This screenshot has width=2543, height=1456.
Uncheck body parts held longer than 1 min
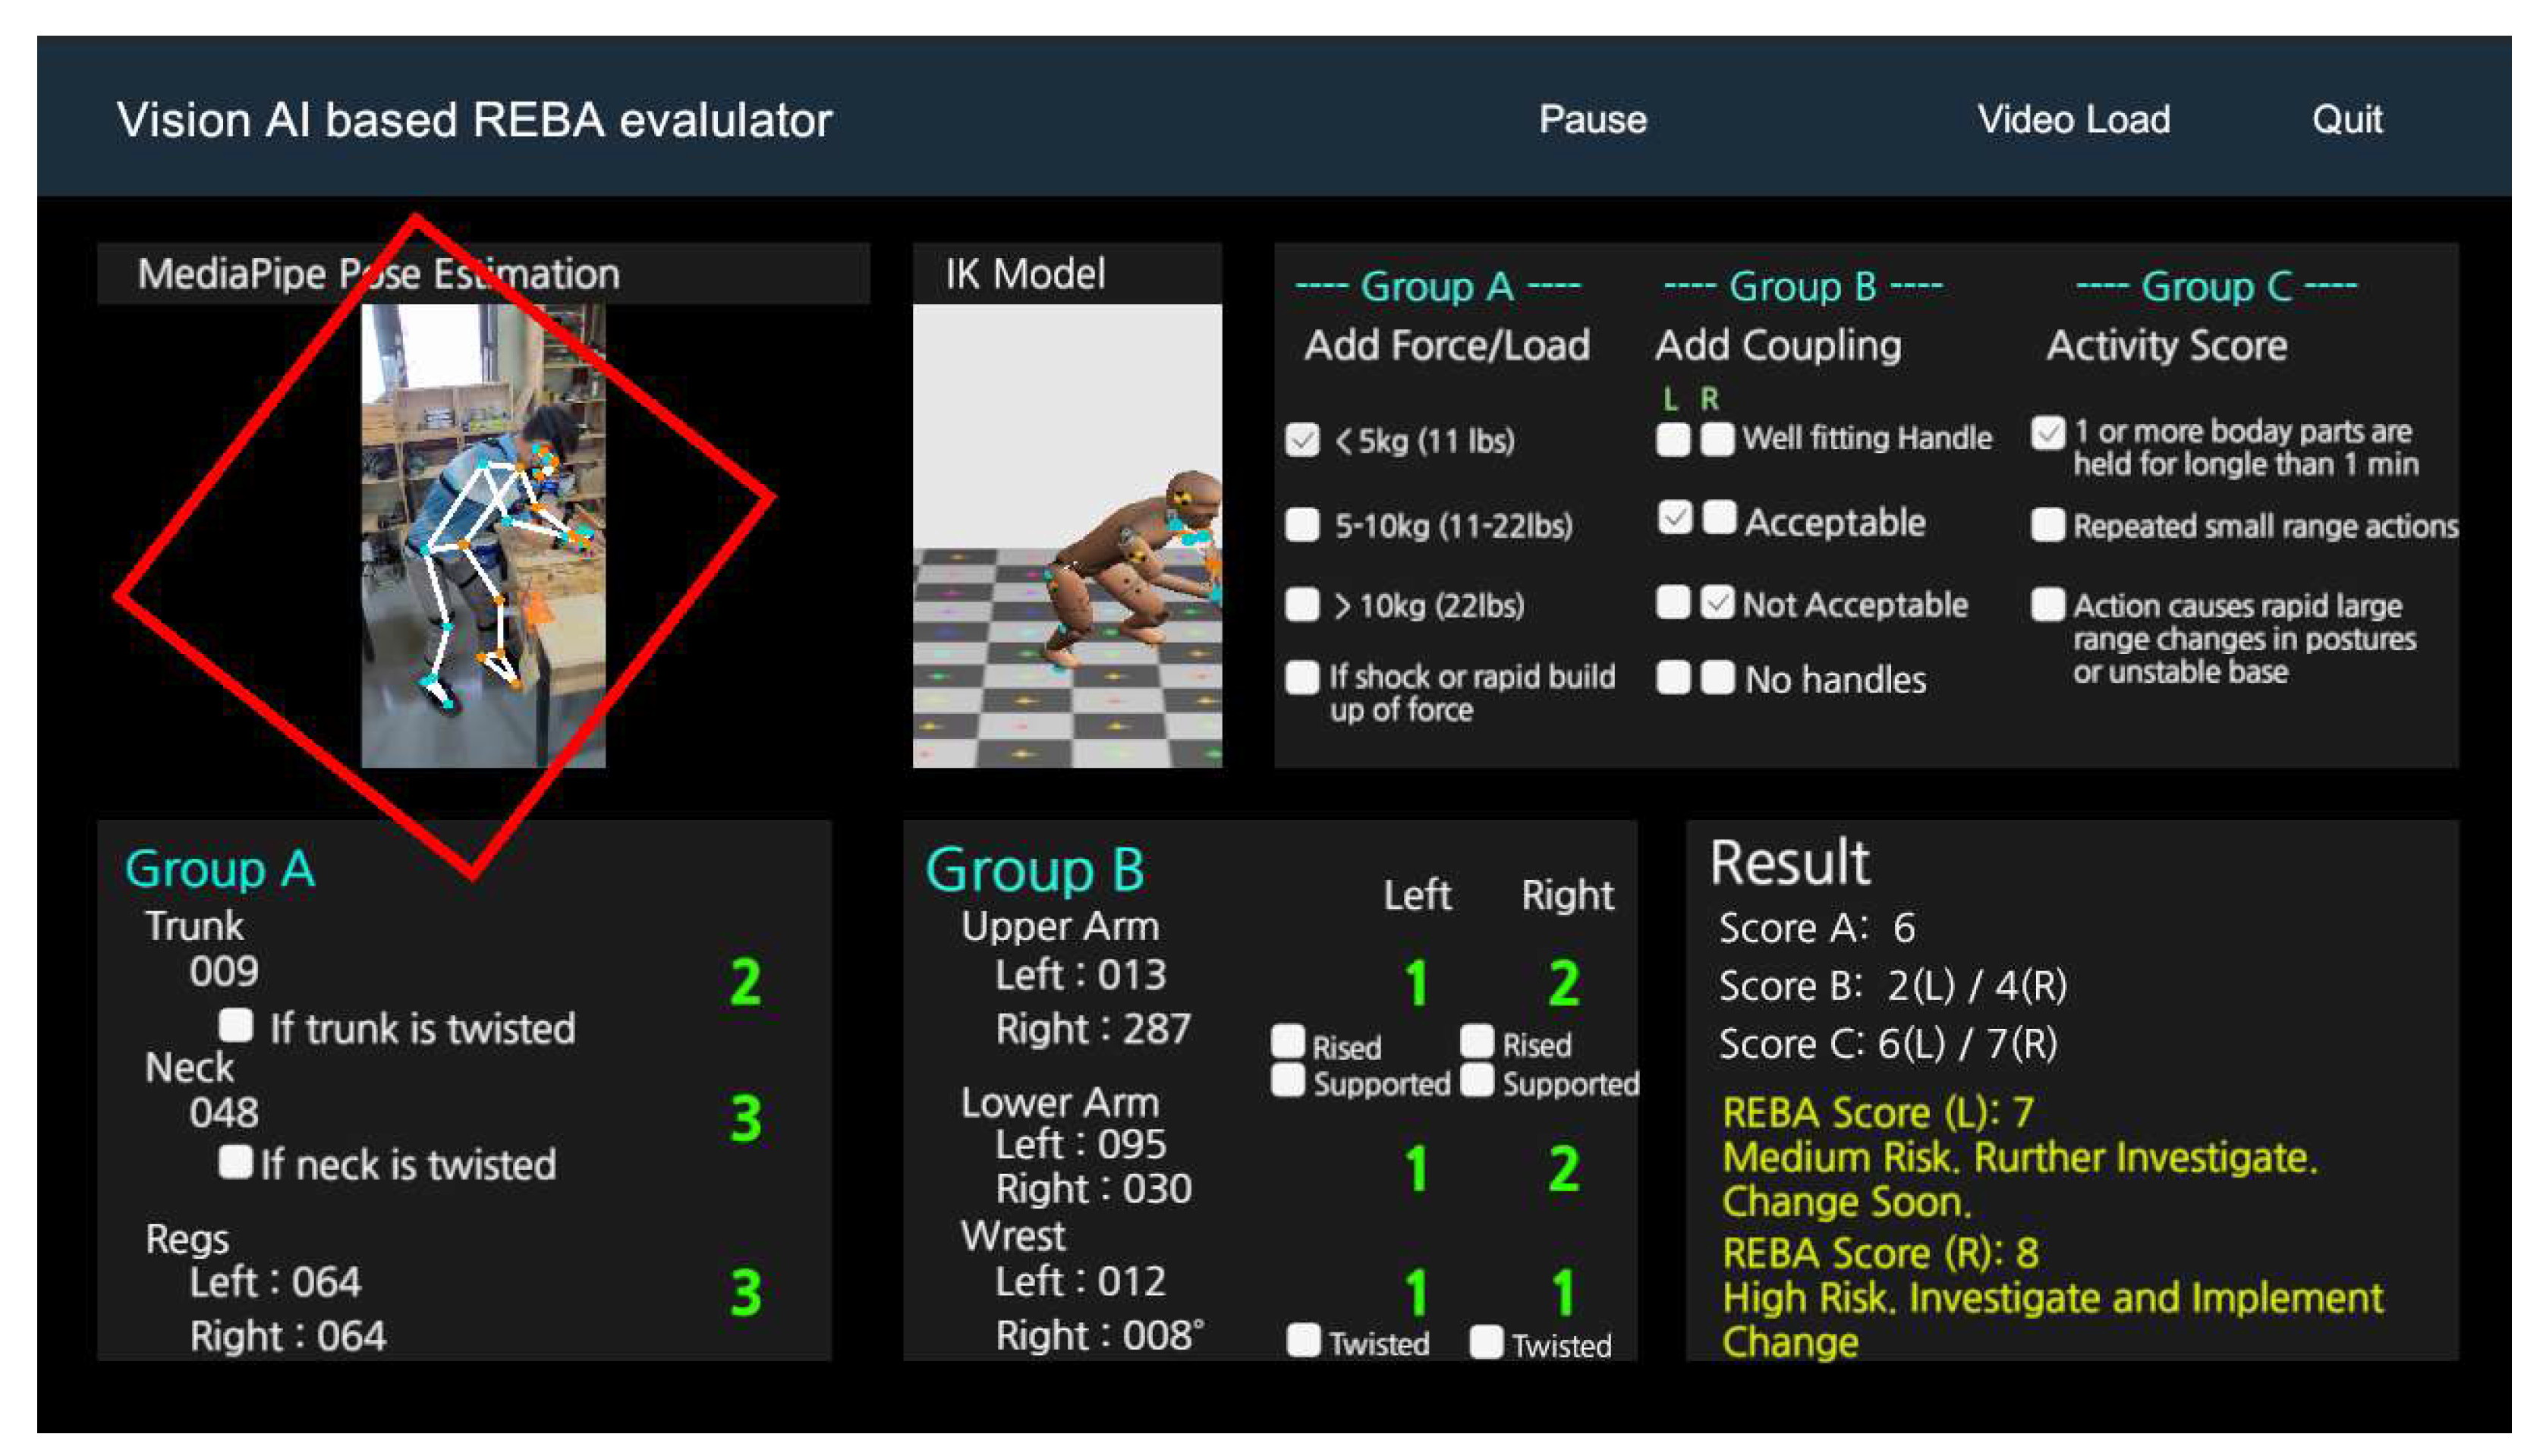[x=2048, y=433]
